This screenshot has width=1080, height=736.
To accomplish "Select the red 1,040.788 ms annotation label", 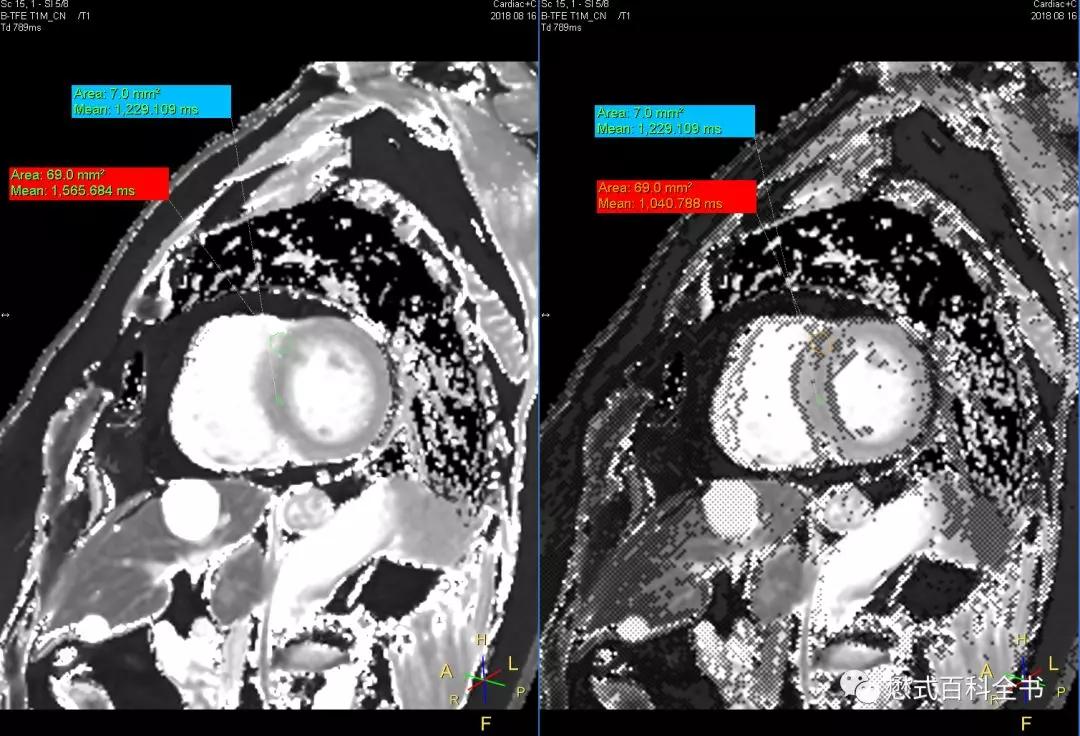I will [676, 196].
